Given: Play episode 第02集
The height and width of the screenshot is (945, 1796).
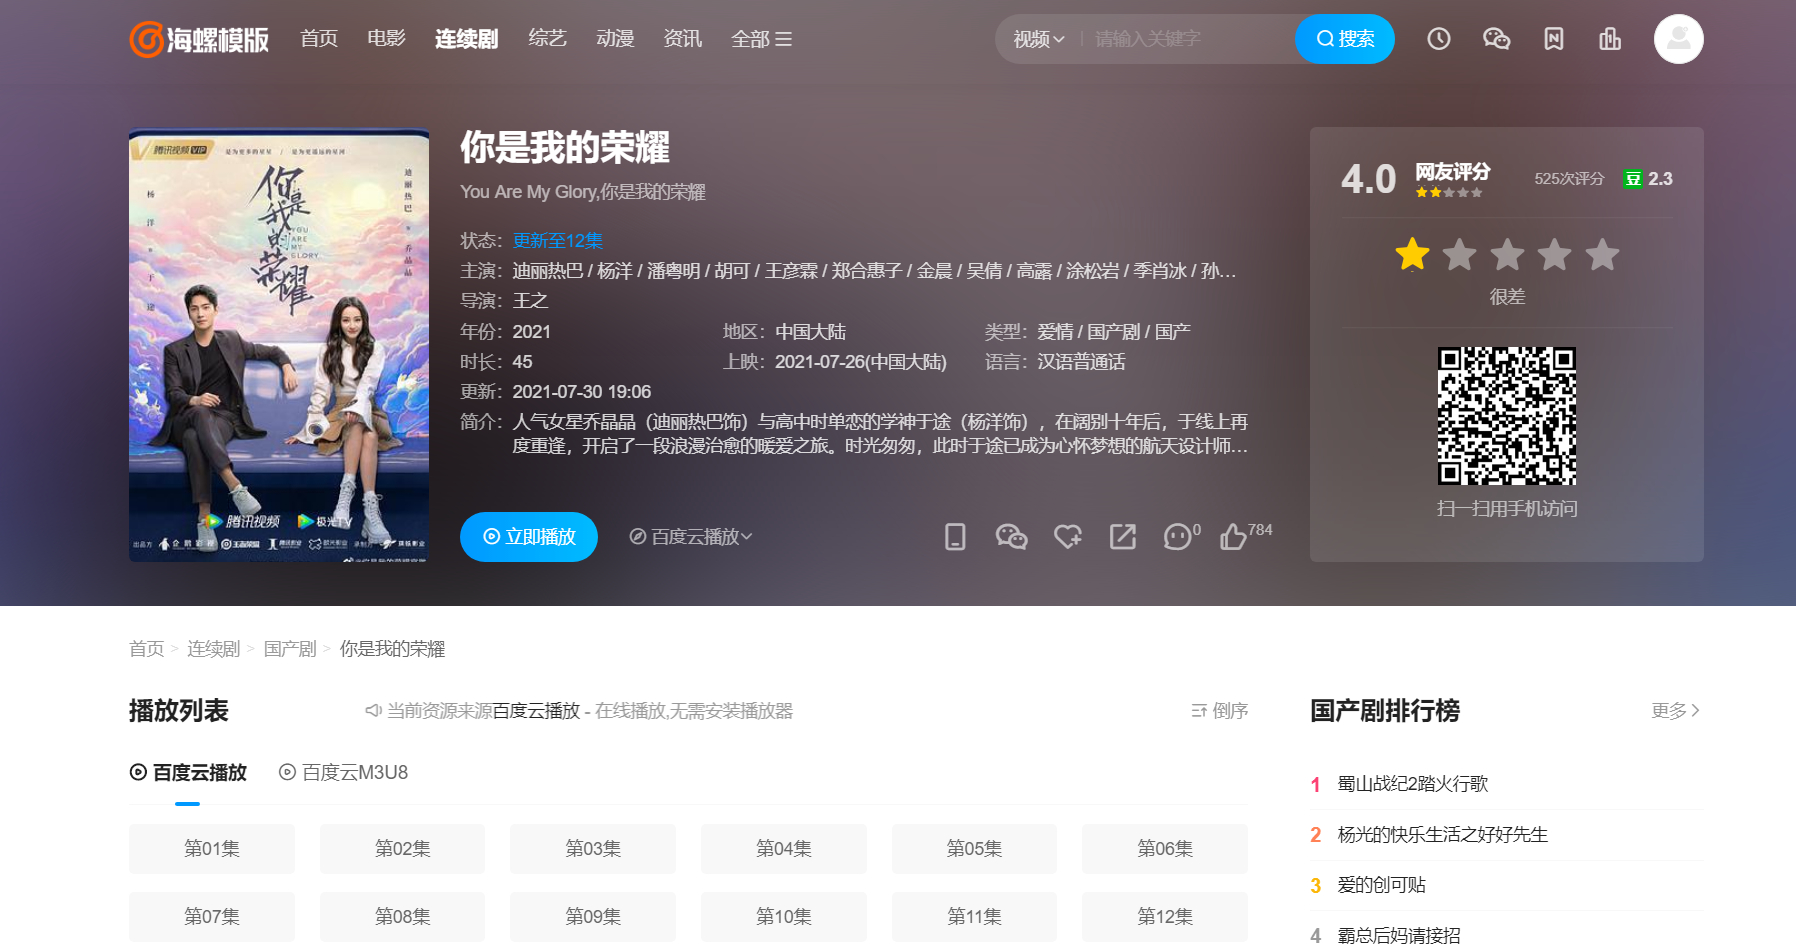Looking at the screenshot, I should coord(402,849).
